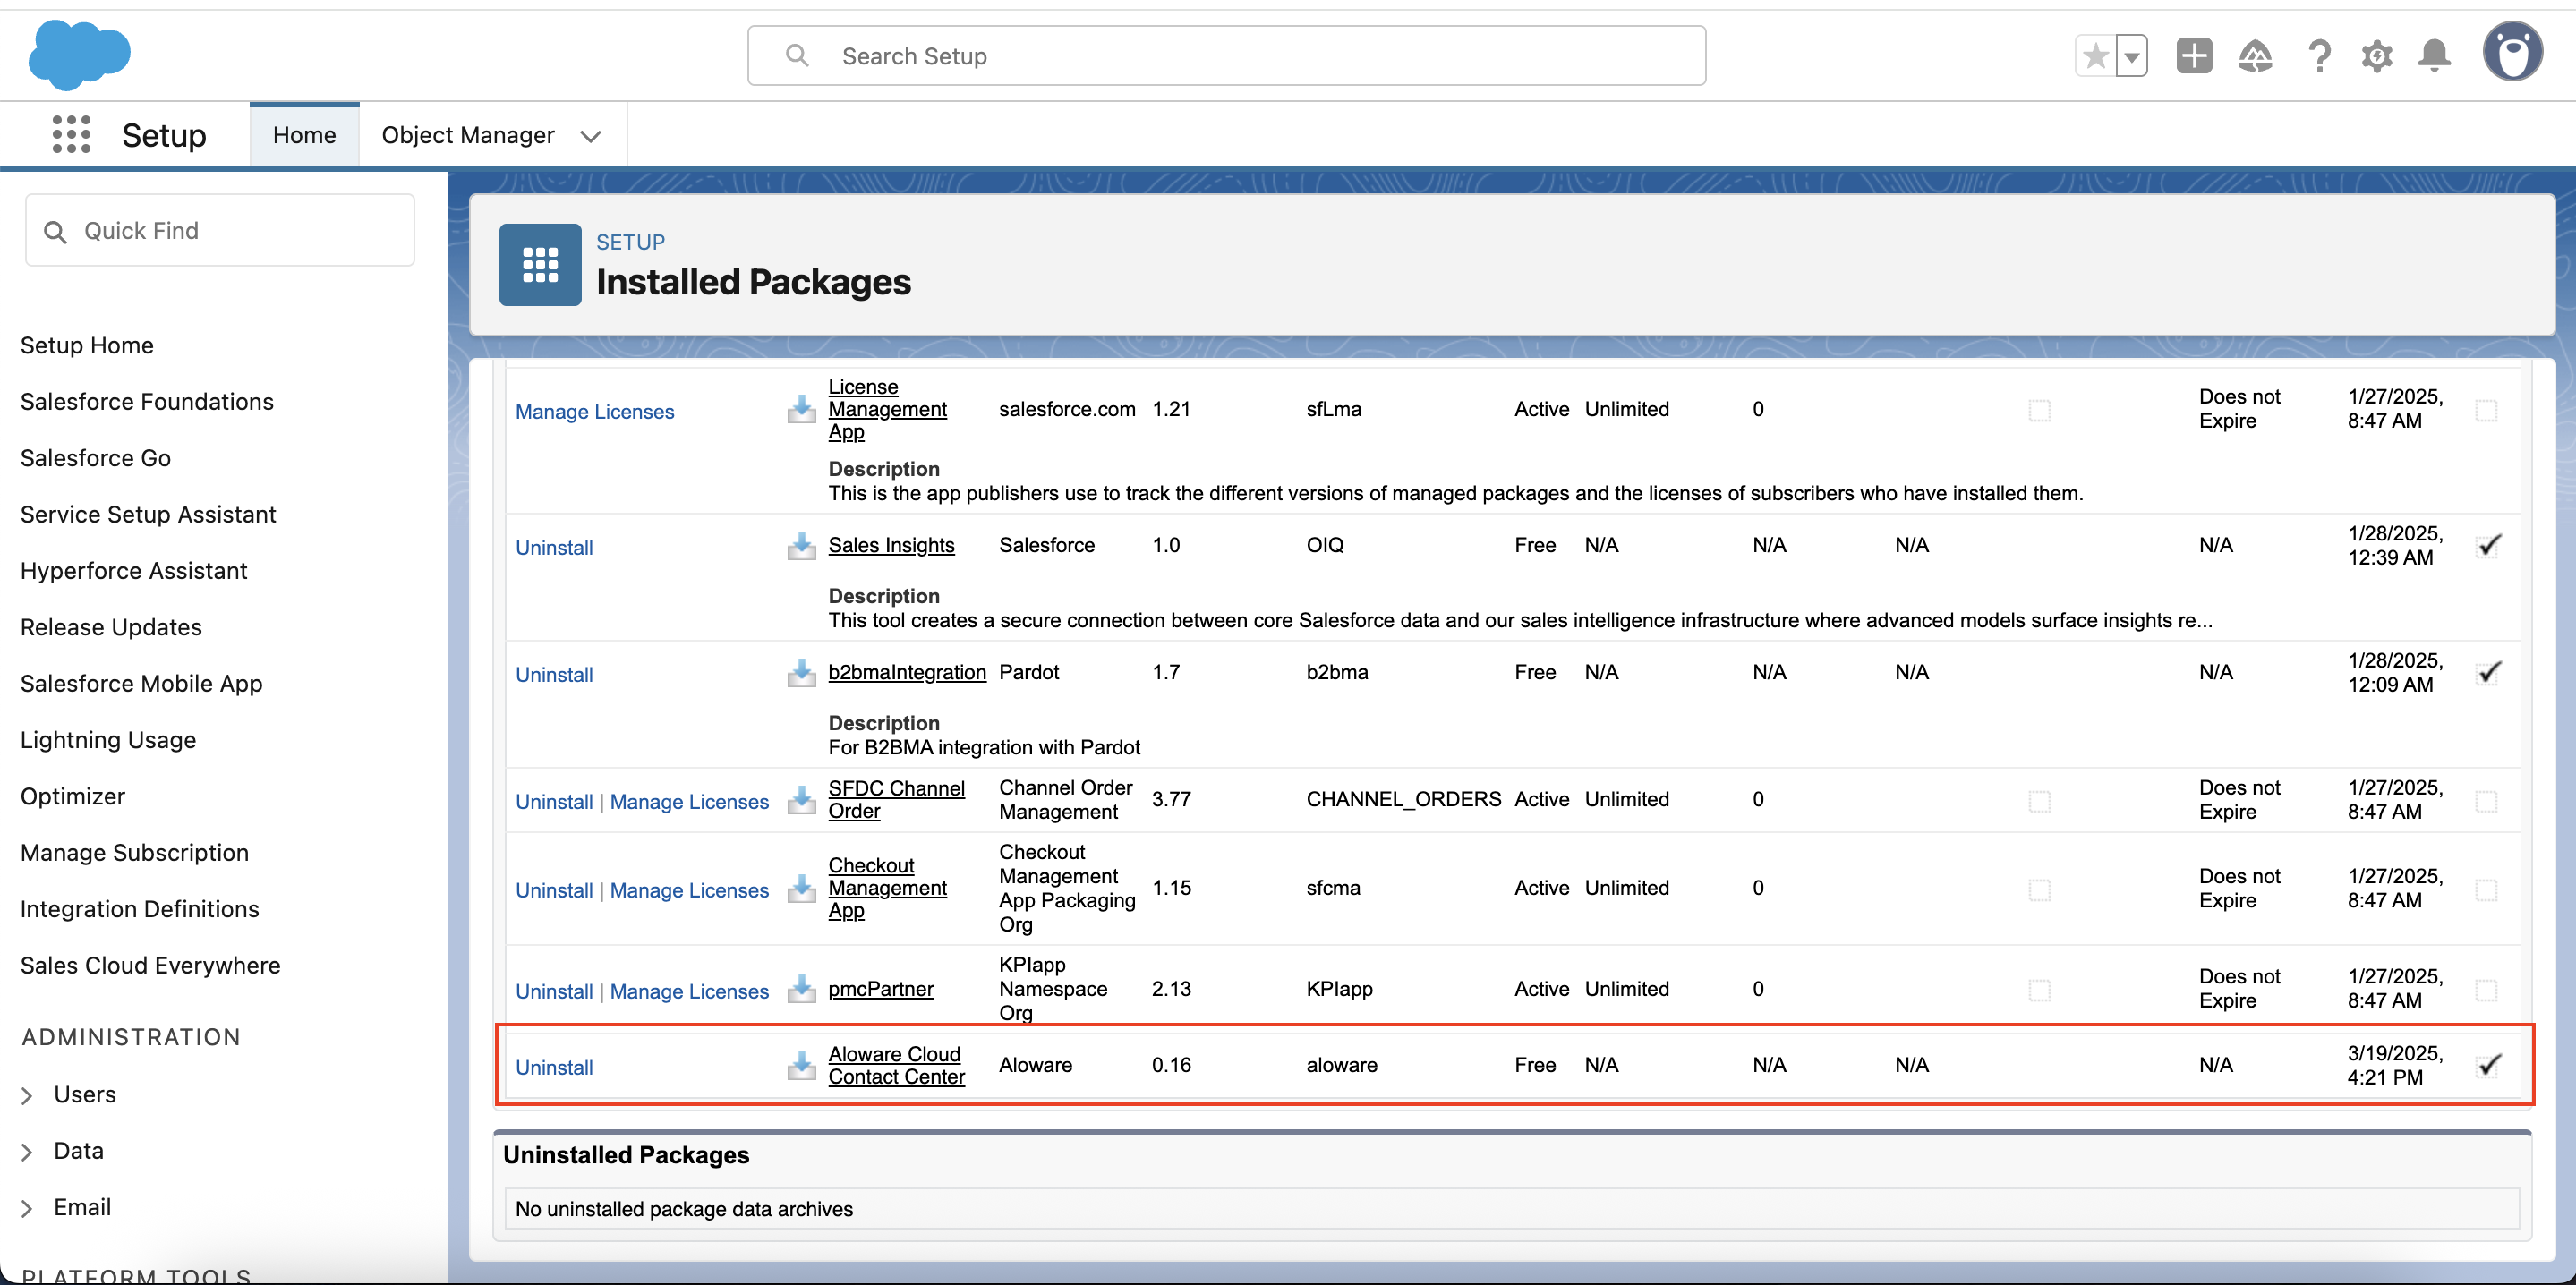The width and height of the screenshot is (2576, 1285).
Task: Toggle the middle checkbox in SFDC Channel Order row
Action: 2040,802
